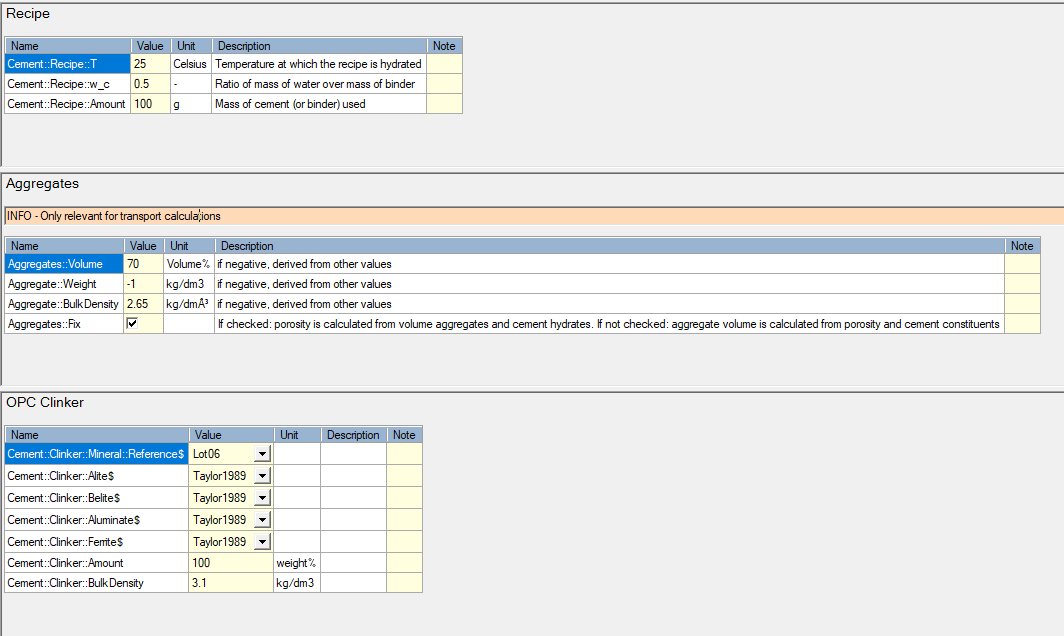
Task: Expand the Aluminate model dropdown
Action: [262, 520]
